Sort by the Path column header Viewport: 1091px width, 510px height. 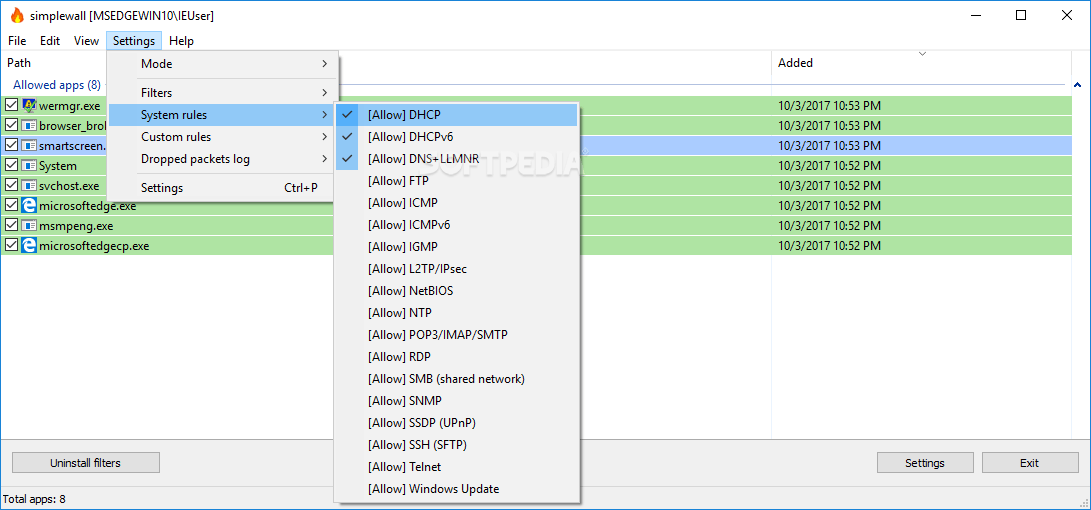[19, 63]
